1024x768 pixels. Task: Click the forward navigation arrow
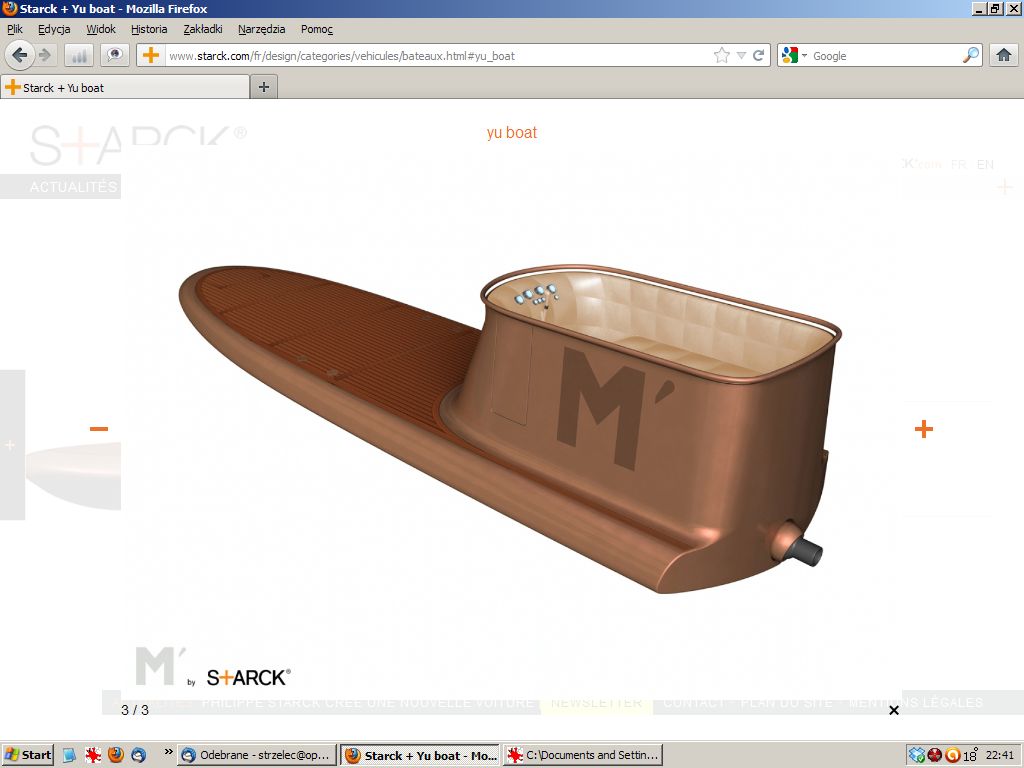44,56
